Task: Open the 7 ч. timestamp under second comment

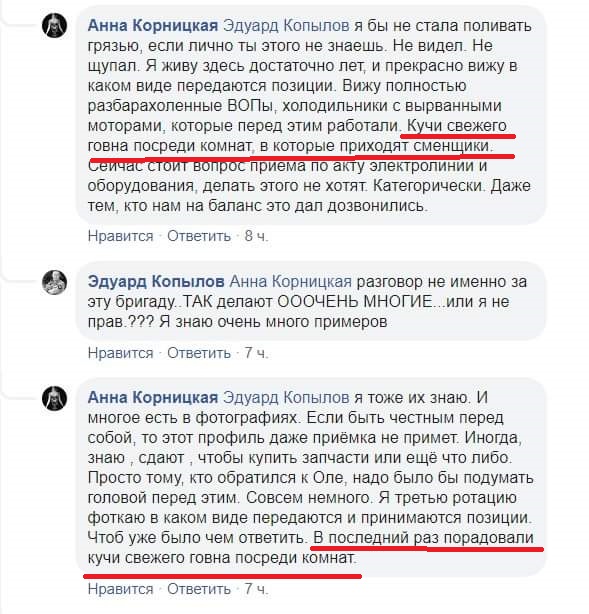Action: coord(257,353)
